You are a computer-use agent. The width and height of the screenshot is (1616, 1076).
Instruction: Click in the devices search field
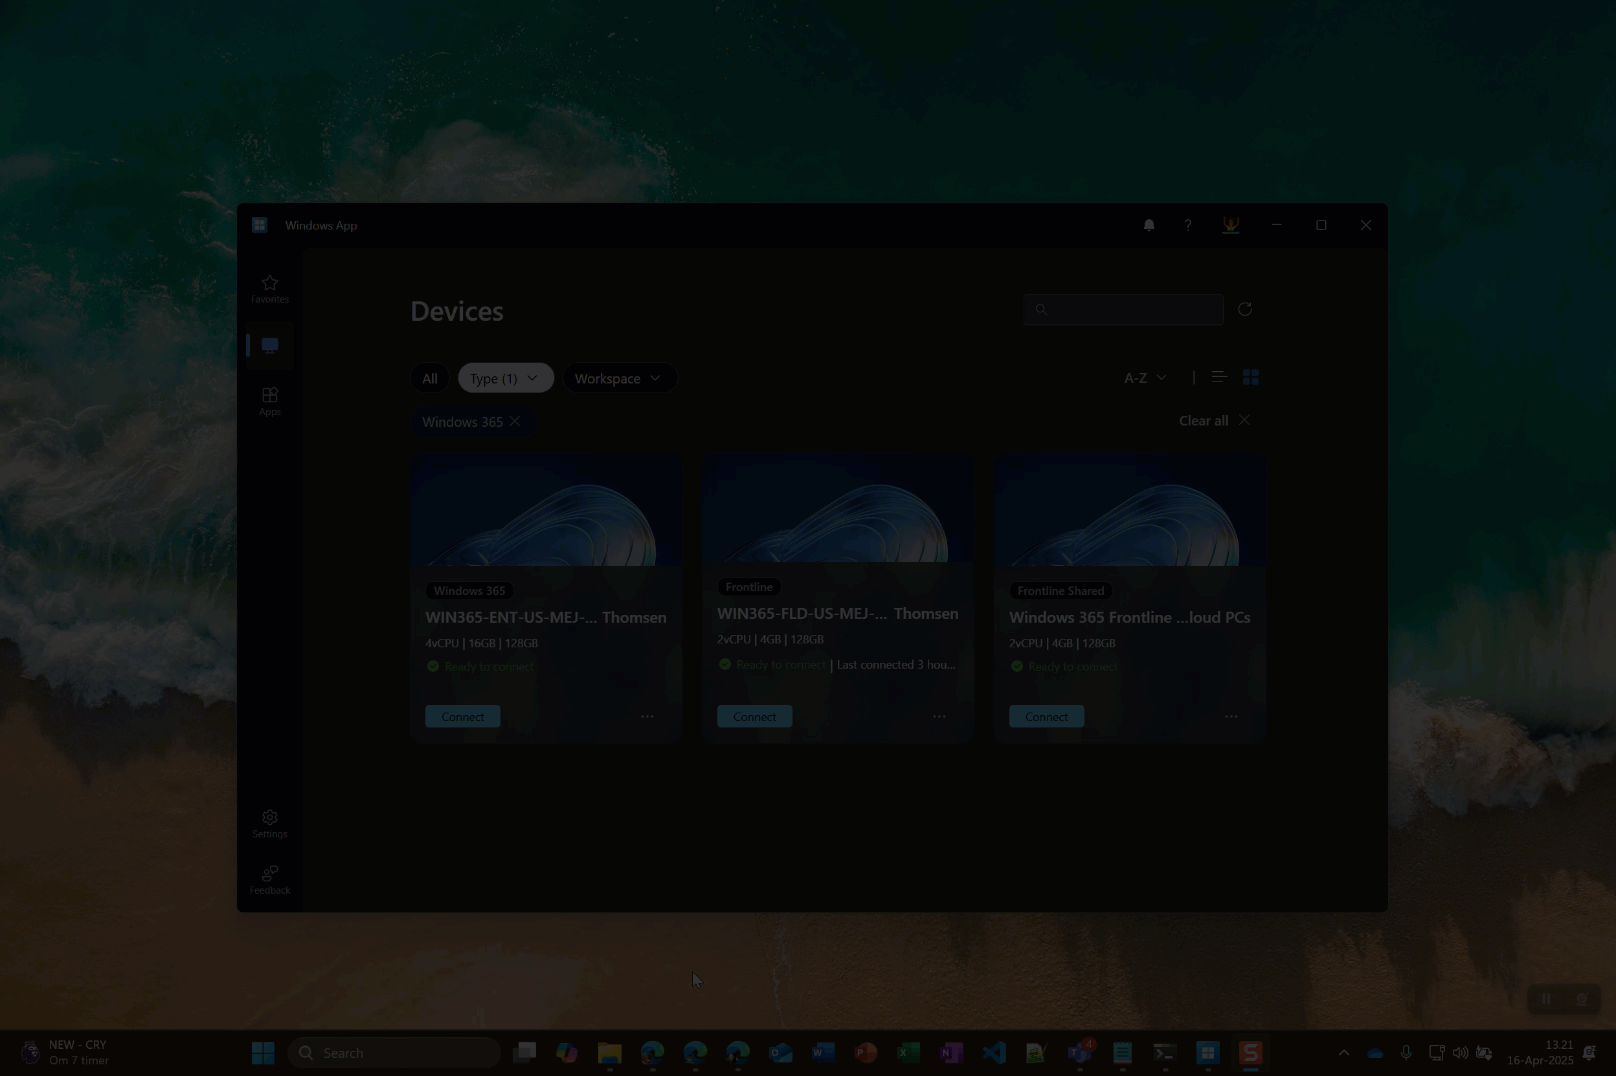click(1123, 309)
